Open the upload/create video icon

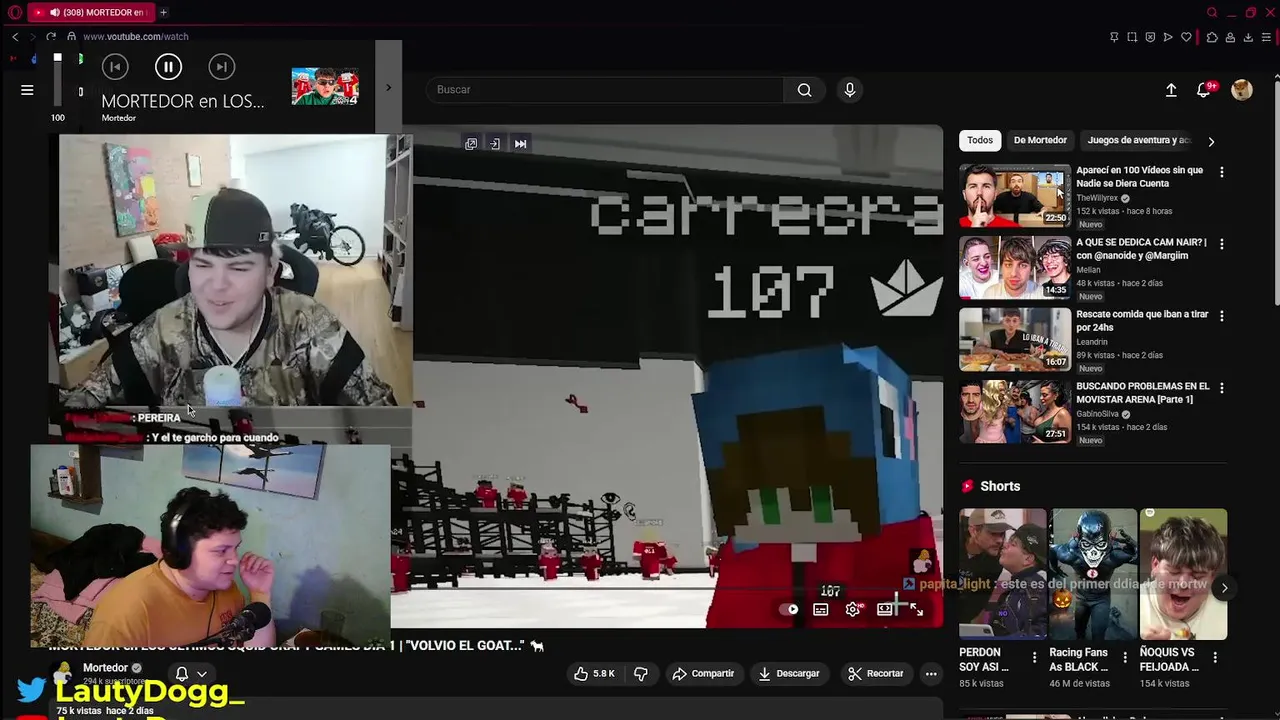(x=1171, y=90)
